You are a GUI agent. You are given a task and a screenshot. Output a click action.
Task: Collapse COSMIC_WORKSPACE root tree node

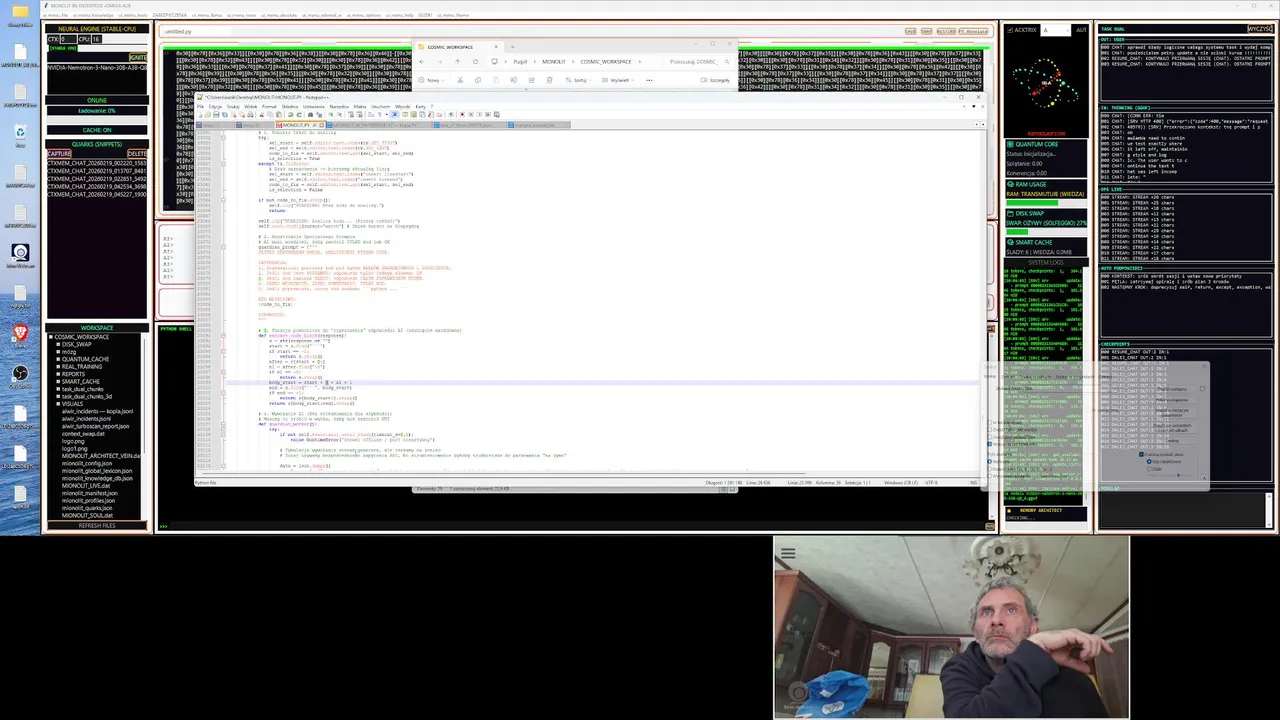(x=51, y=337)
